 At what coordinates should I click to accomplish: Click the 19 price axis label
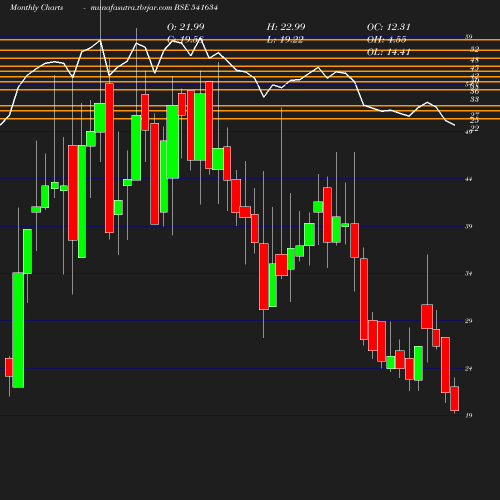(469, 415)
